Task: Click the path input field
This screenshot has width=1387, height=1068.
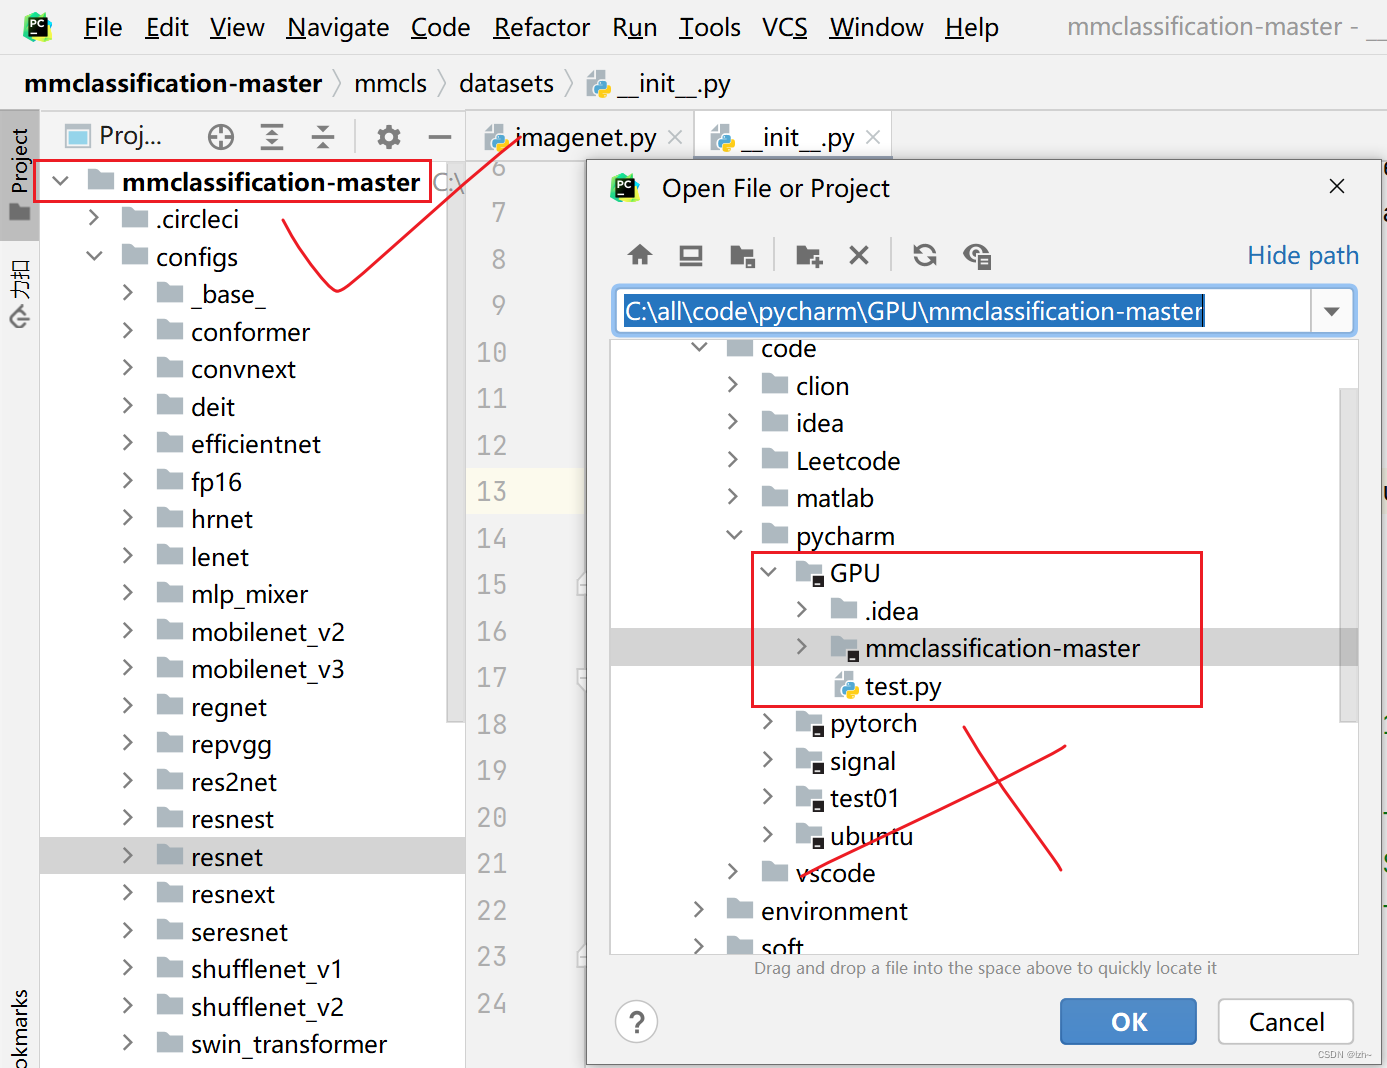Action: coord(963,311)
